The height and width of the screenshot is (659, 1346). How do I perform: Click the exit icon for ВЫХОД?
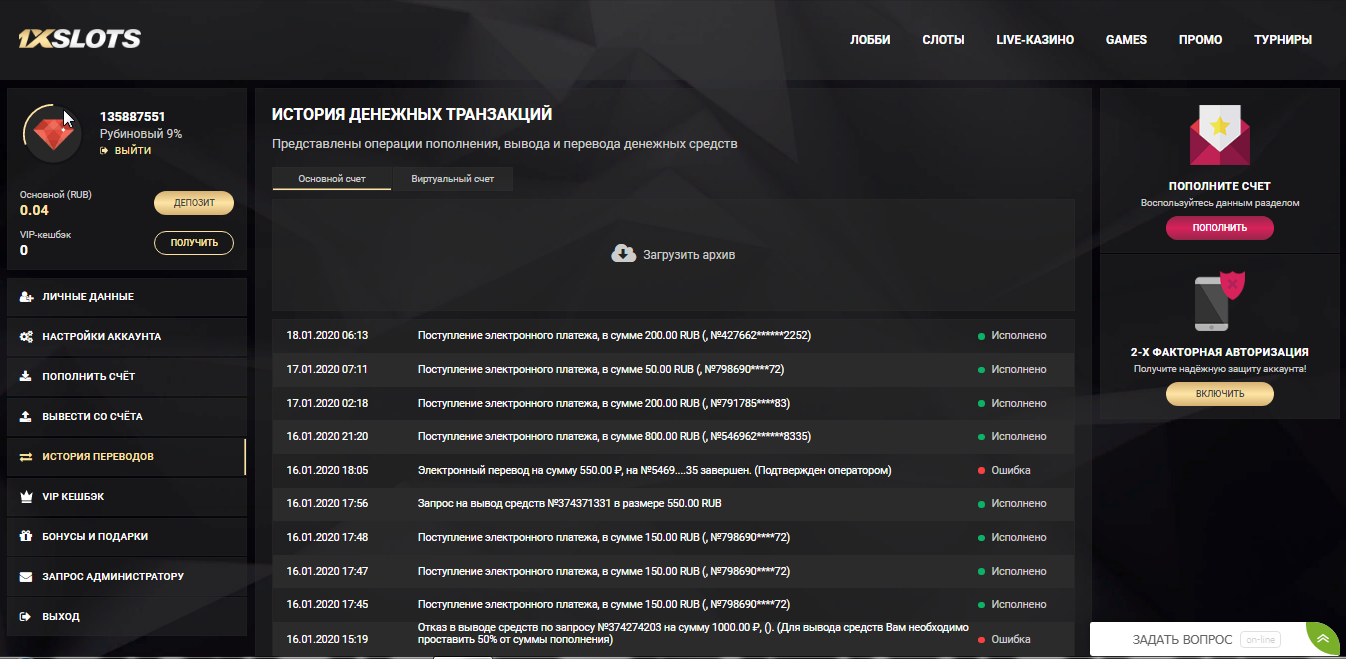(26, 617)
